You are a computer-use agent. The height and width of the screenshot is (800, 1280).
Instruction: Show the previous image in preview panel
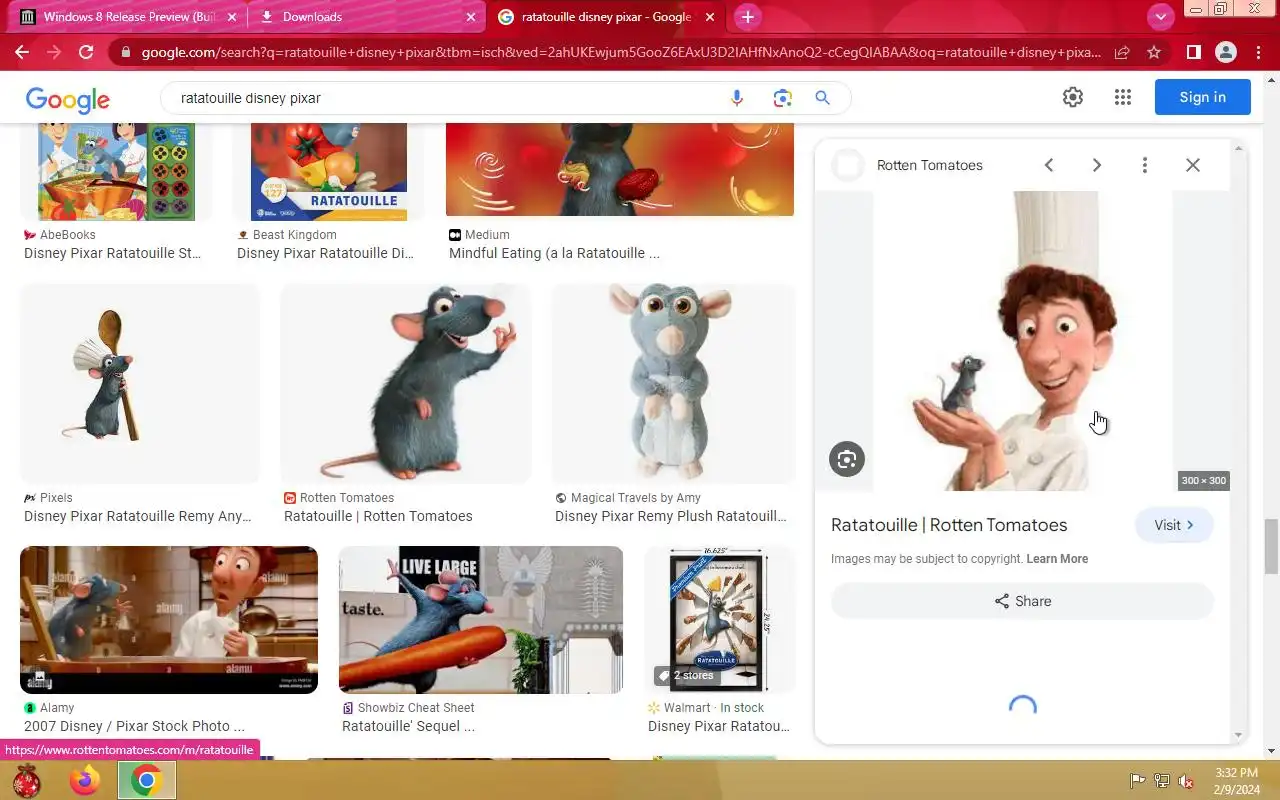[1049, 165]
